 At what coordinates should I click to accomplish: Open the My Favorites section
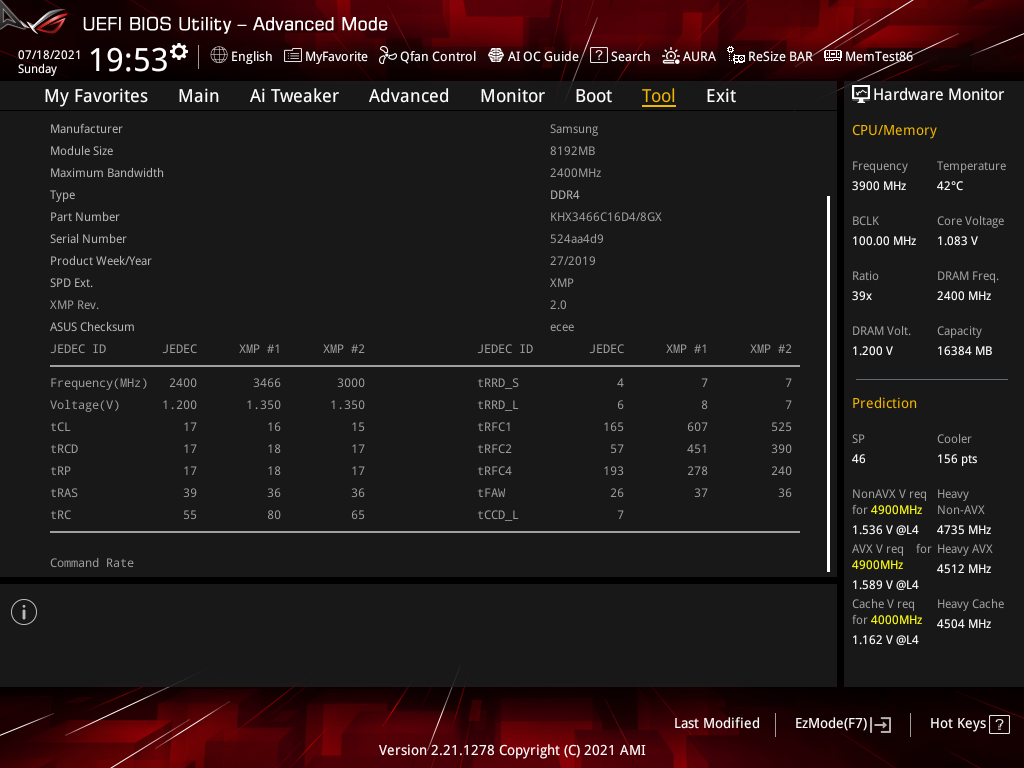coord(95,96)
